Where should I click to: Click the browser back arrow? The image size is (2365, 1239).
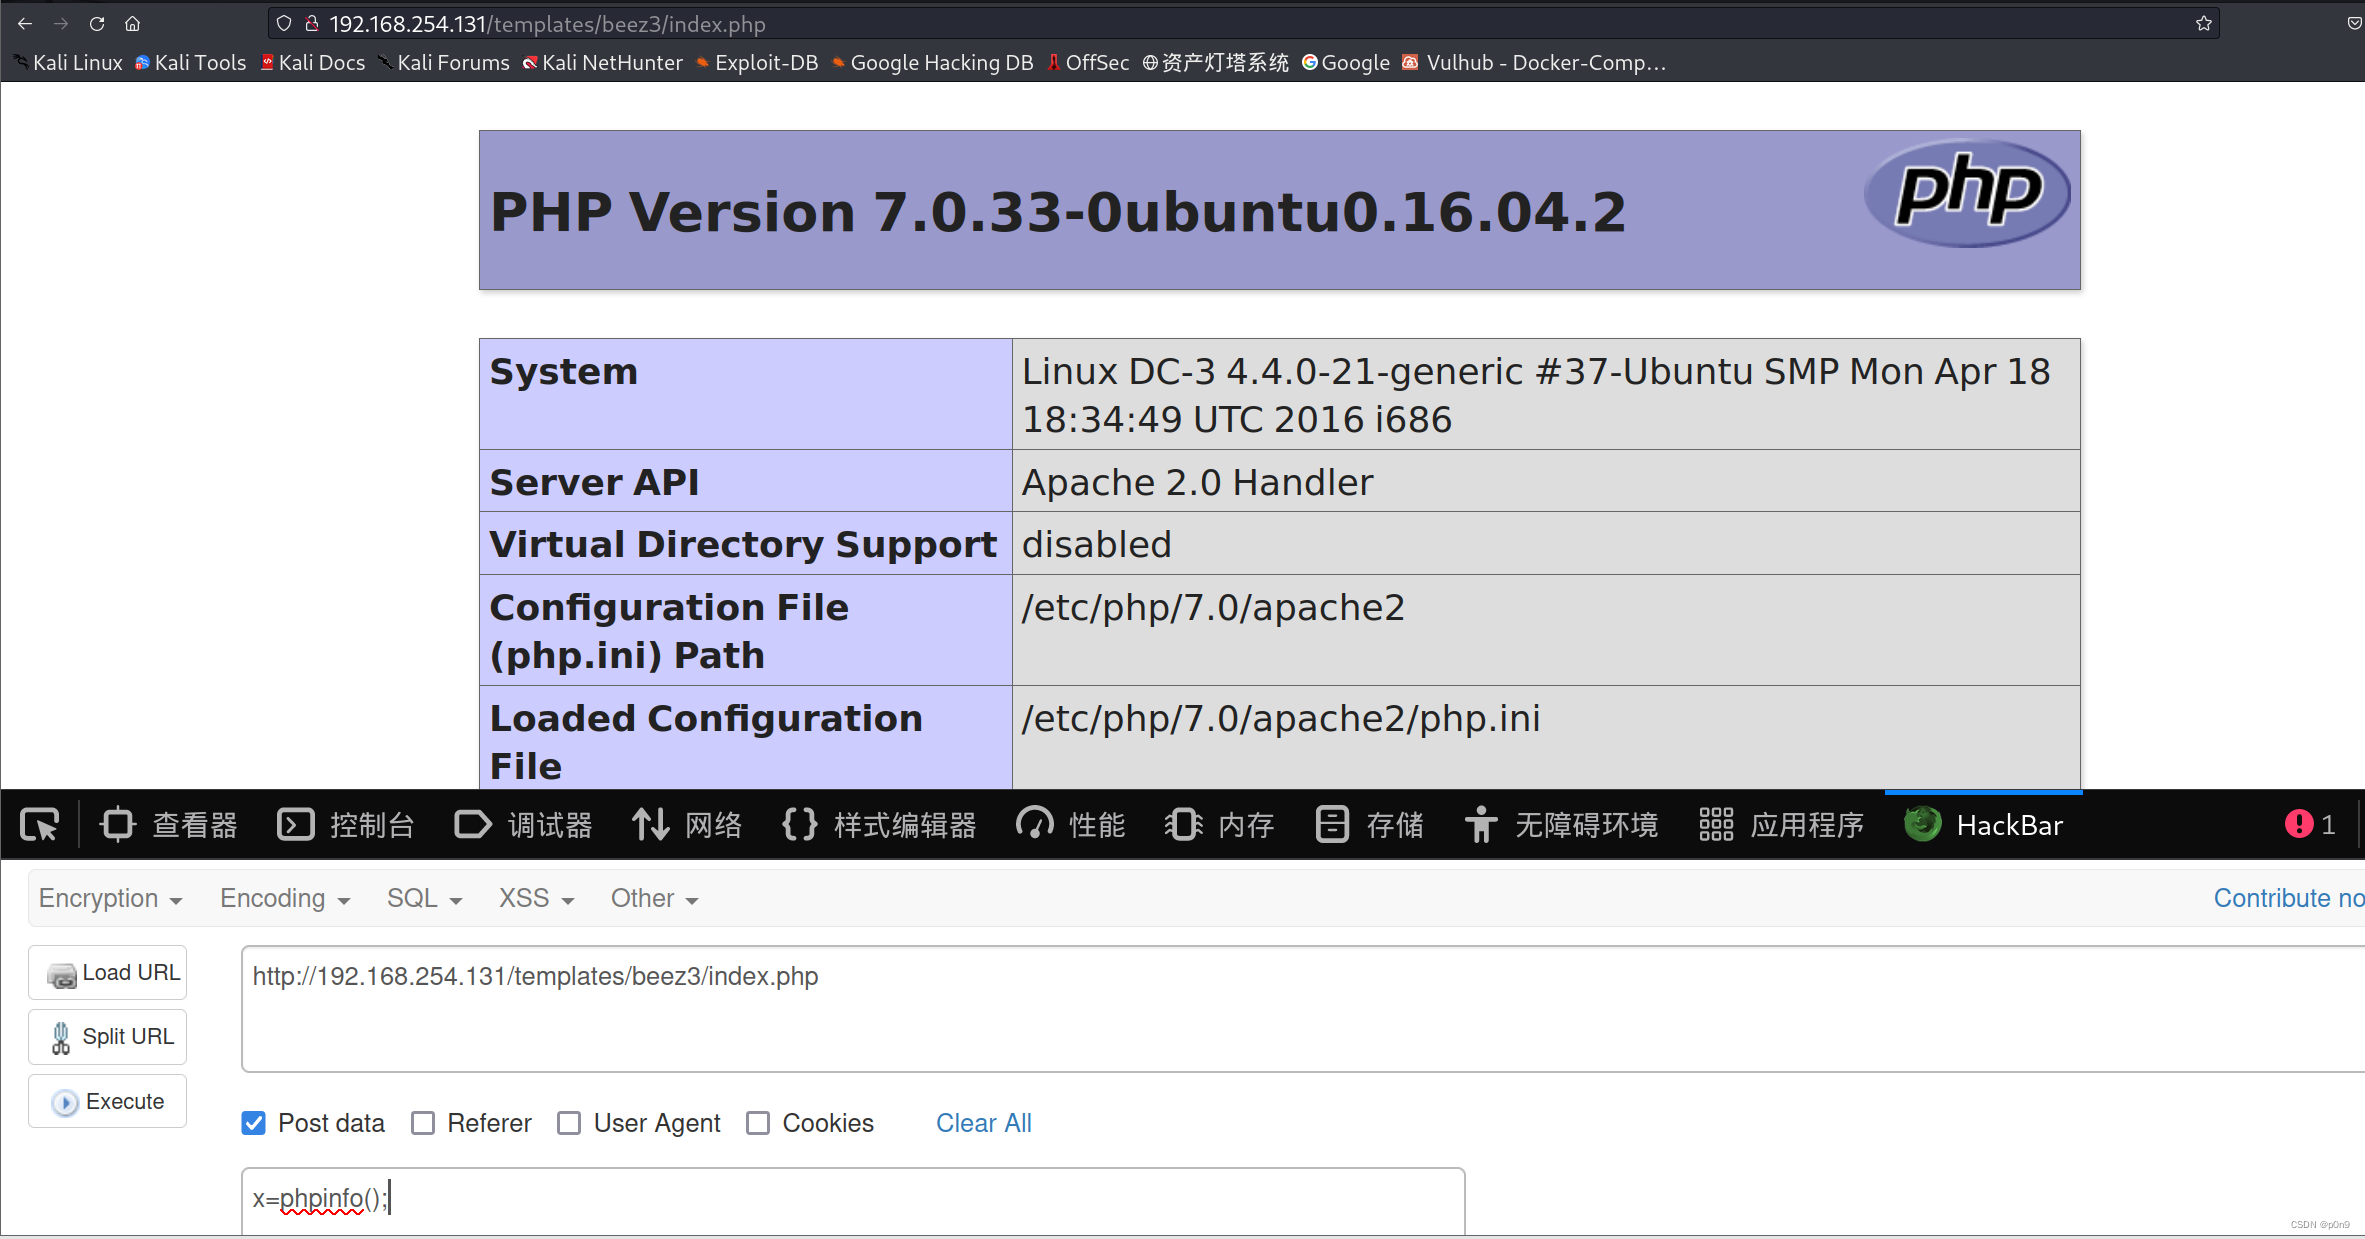[x=25, y=24]
